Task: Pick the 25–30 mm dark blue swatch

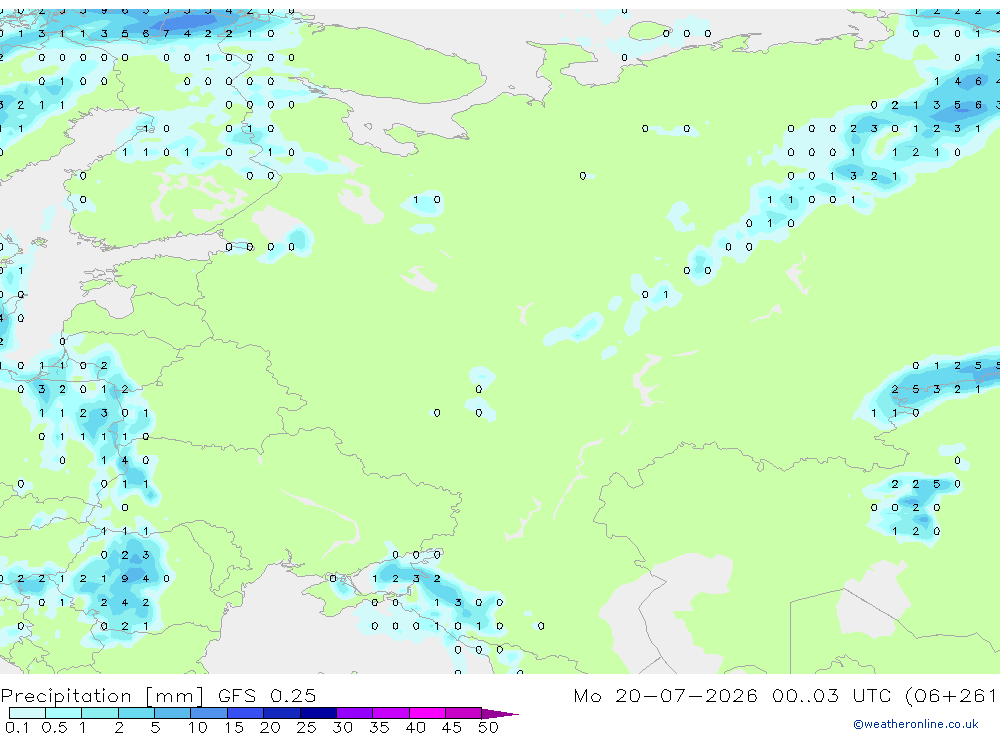Action: [x=318, y=713]
